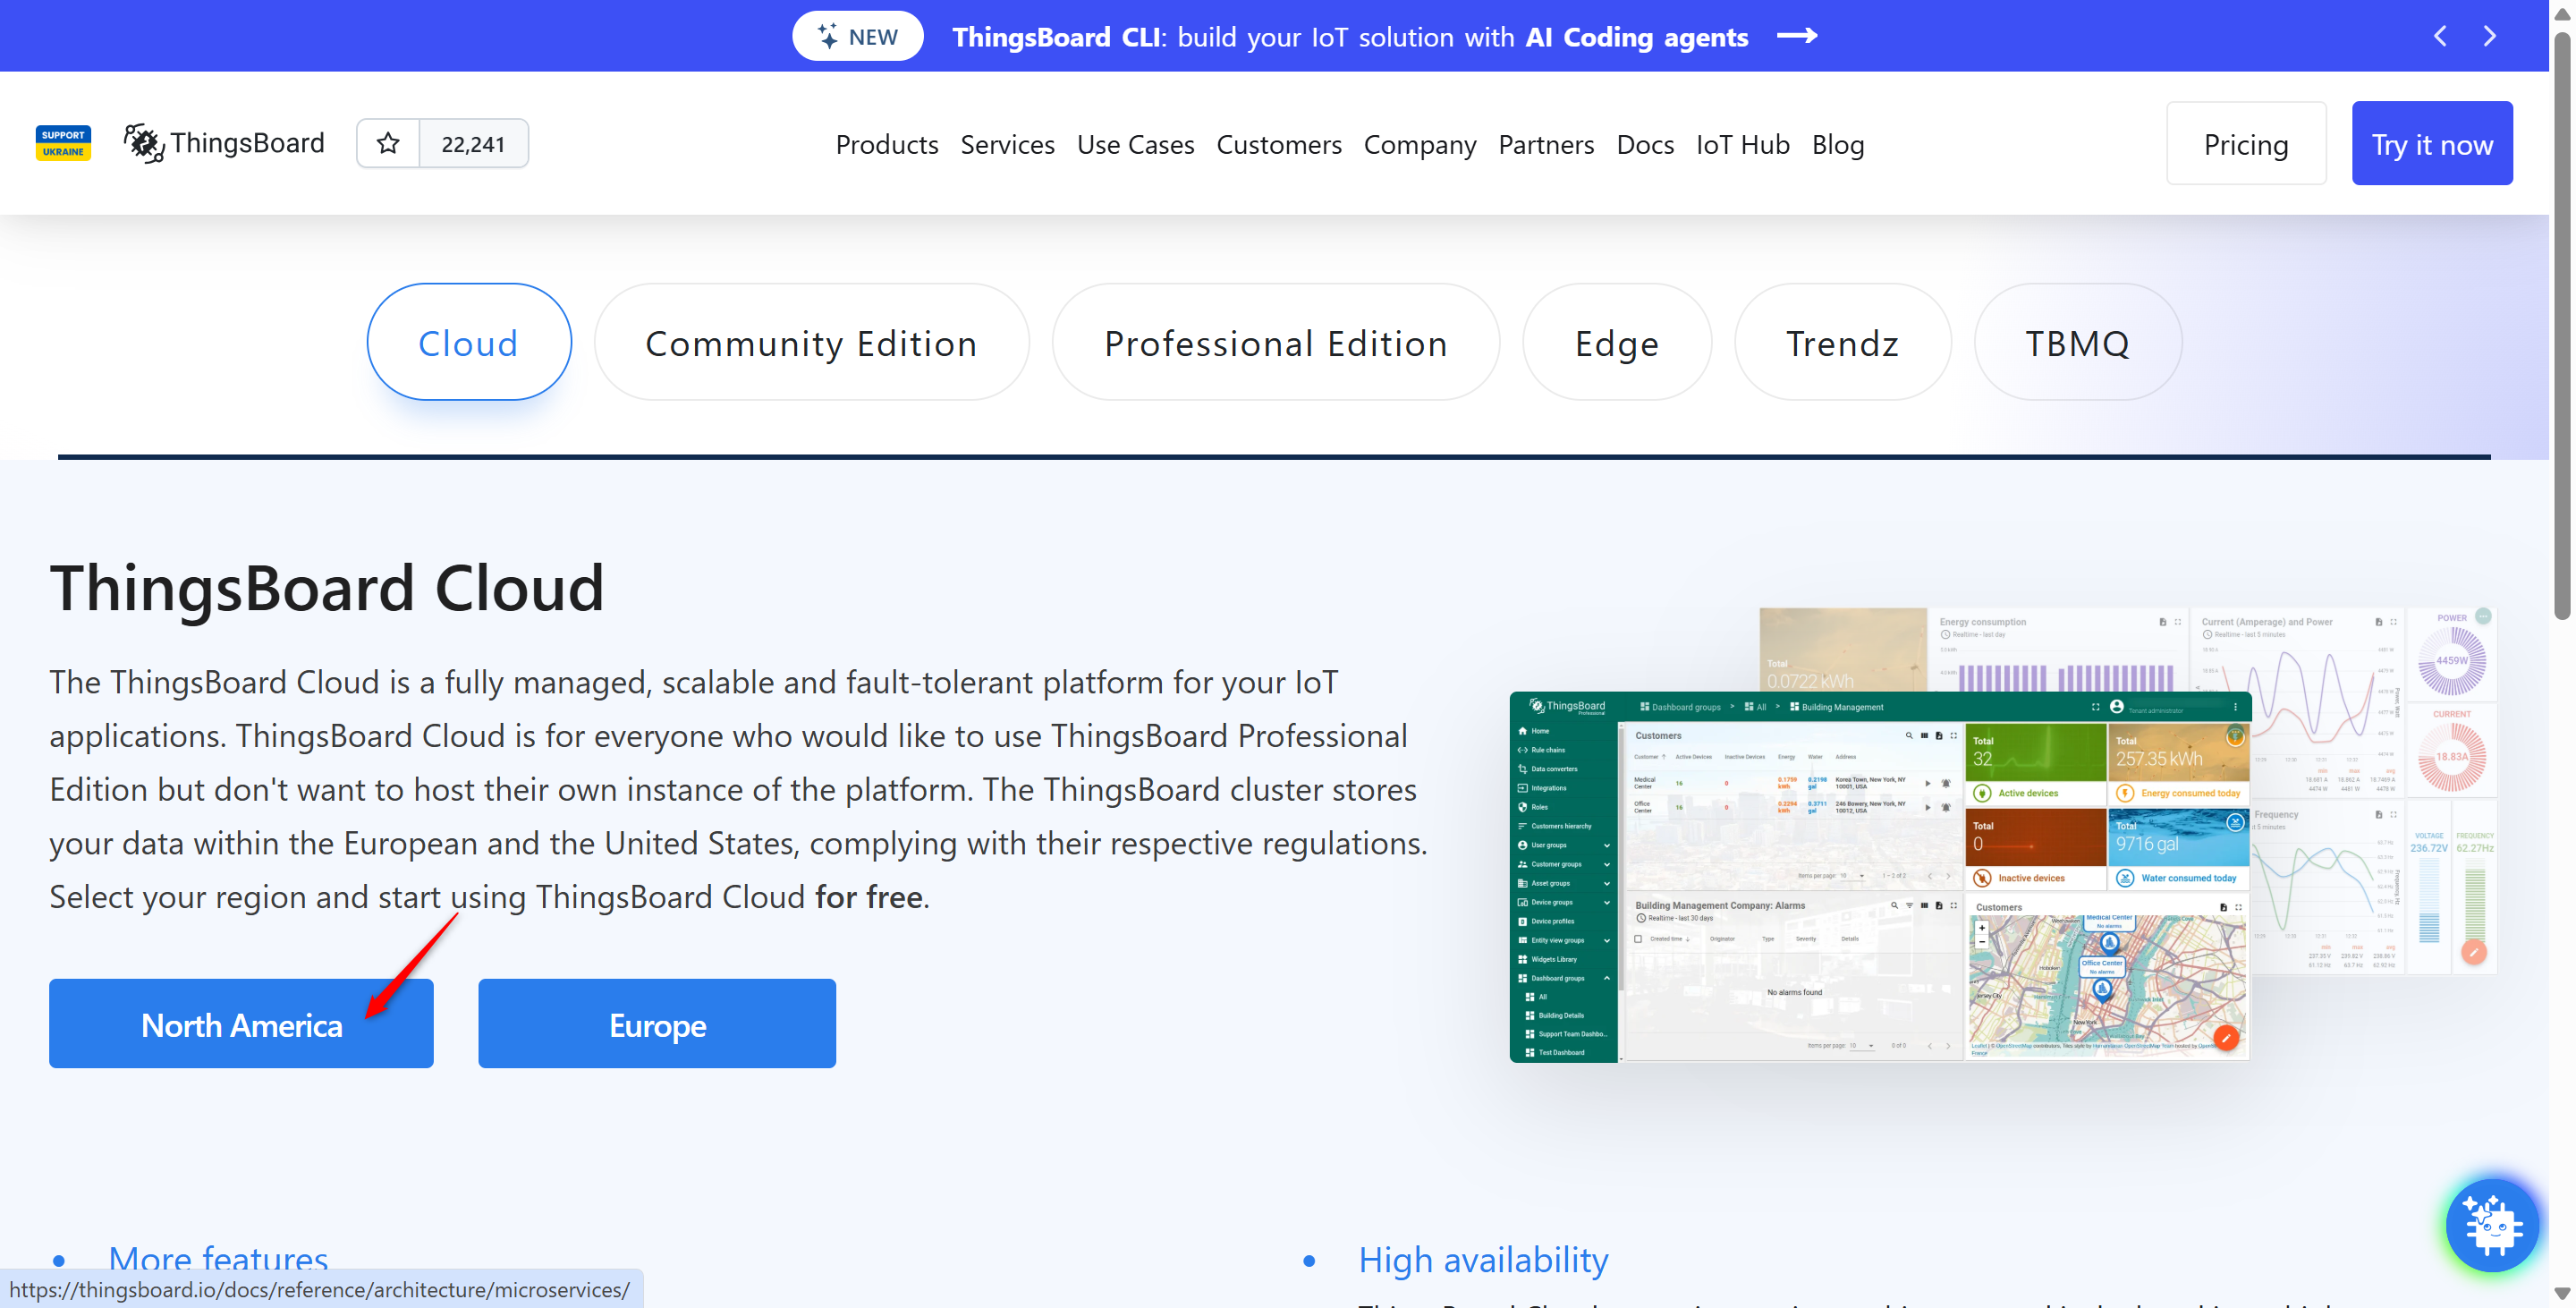Click the North America region button
Screen dimensions: 2576x1308
241,1024
